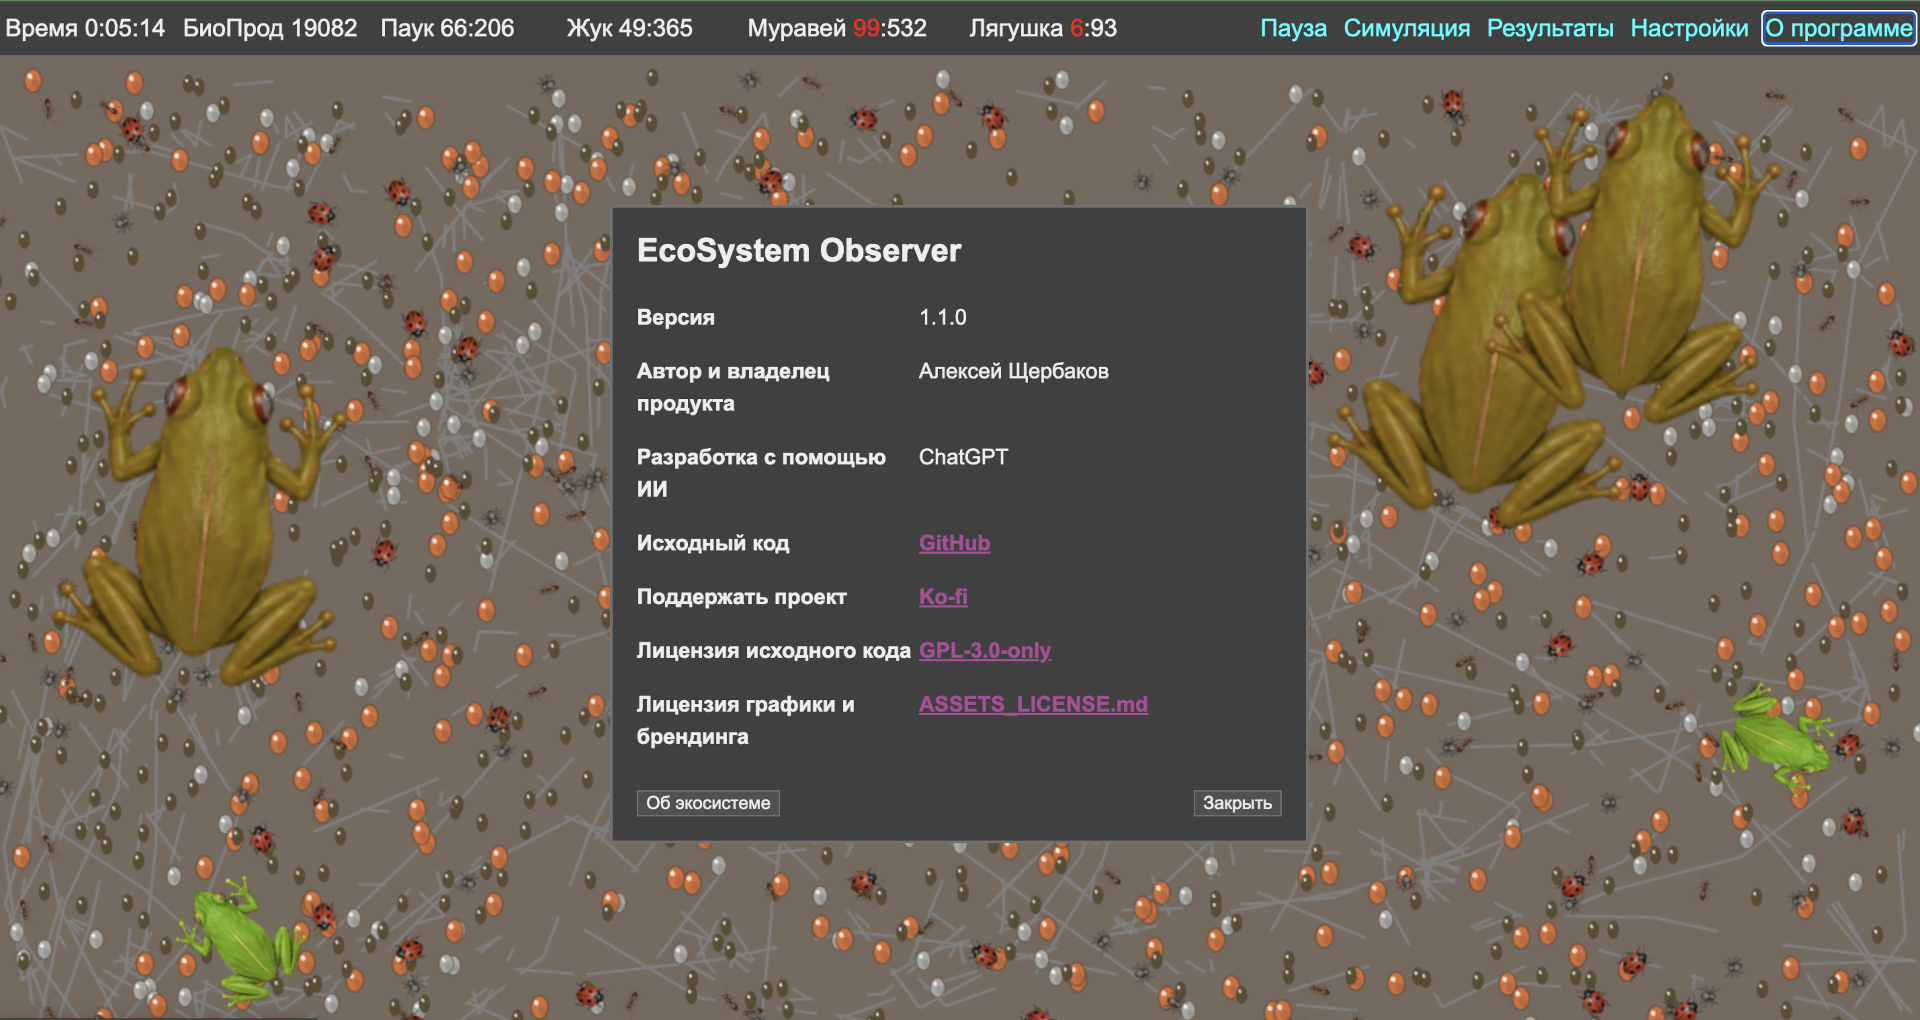This screenshot has width=1920, height=1020.
Task: Open the Результаты menu
Action: (1550, 28)
